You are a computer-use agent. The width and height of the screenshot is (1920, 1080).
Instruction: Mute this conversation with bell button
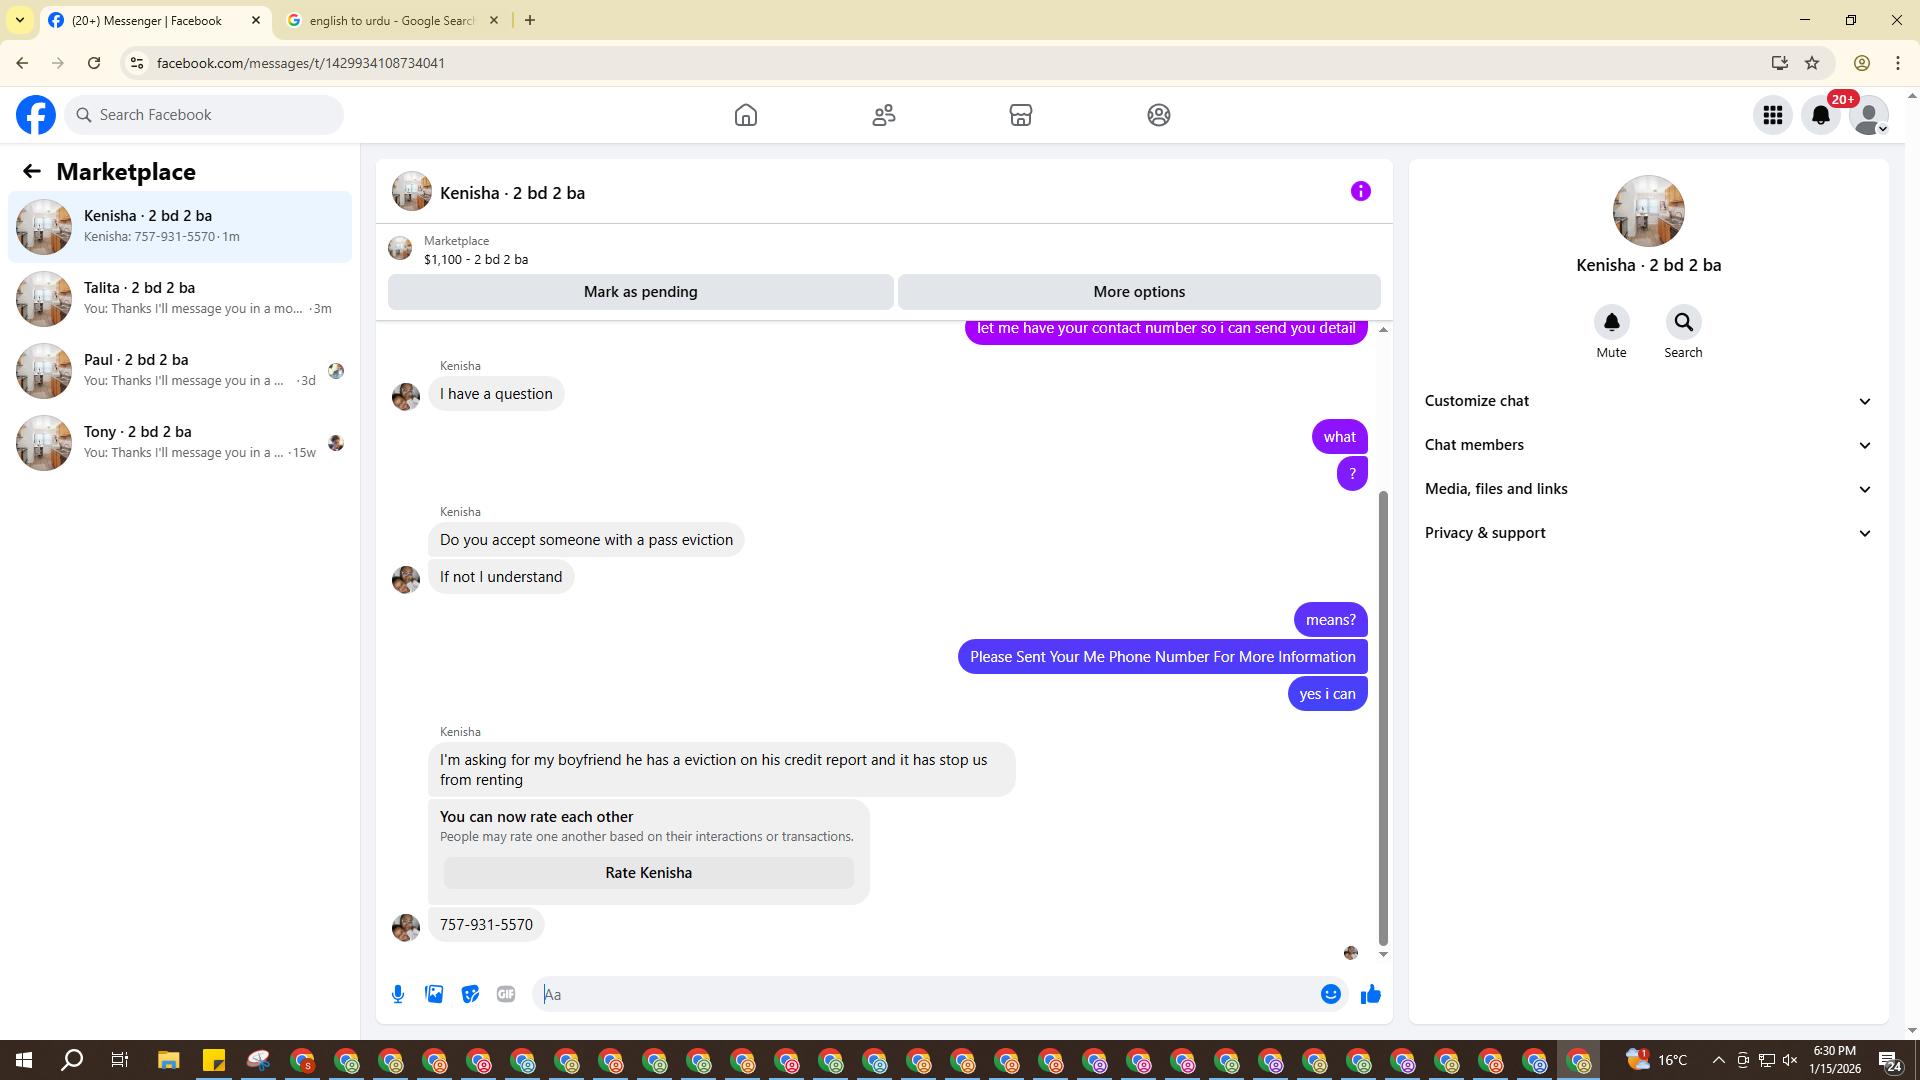point(1611,323)
